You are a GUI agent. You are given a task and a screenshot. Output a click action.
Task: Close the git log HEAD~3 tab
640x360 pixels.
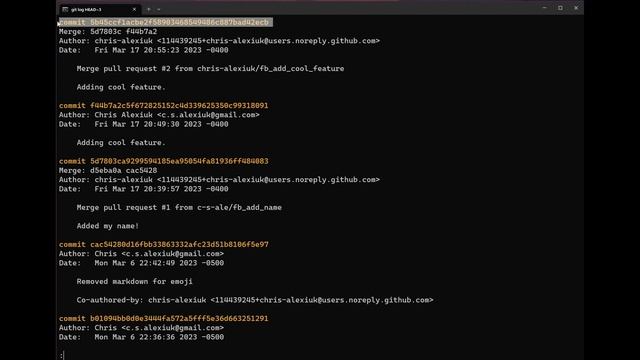[134, 9]
